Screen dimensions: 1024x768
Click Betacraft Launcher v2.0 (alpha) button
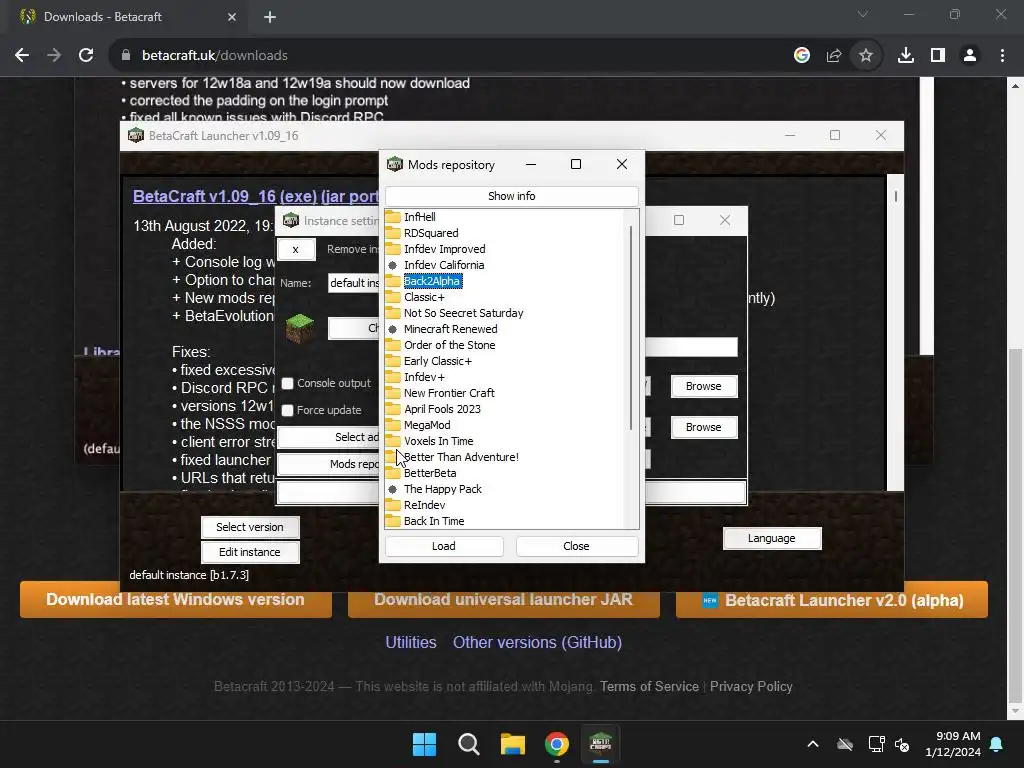(x=832, y=600)
